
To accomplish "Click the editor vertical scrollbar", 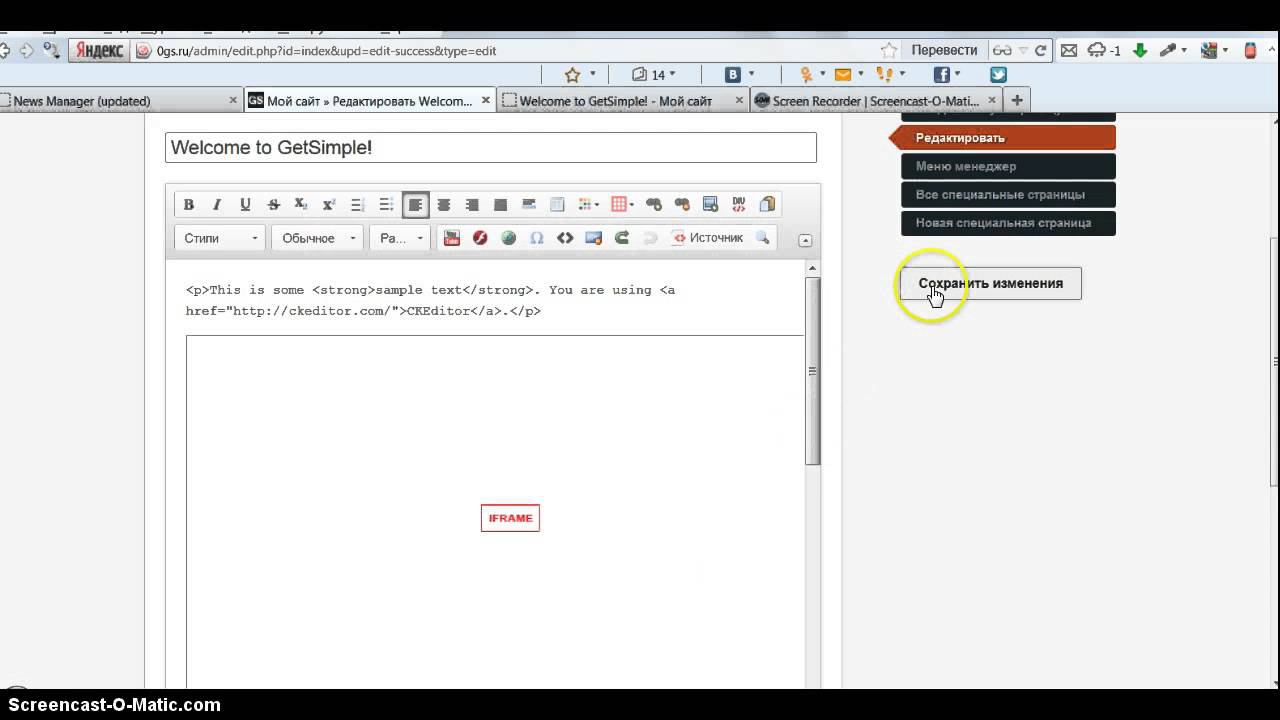I will click(x=812, y=370).
